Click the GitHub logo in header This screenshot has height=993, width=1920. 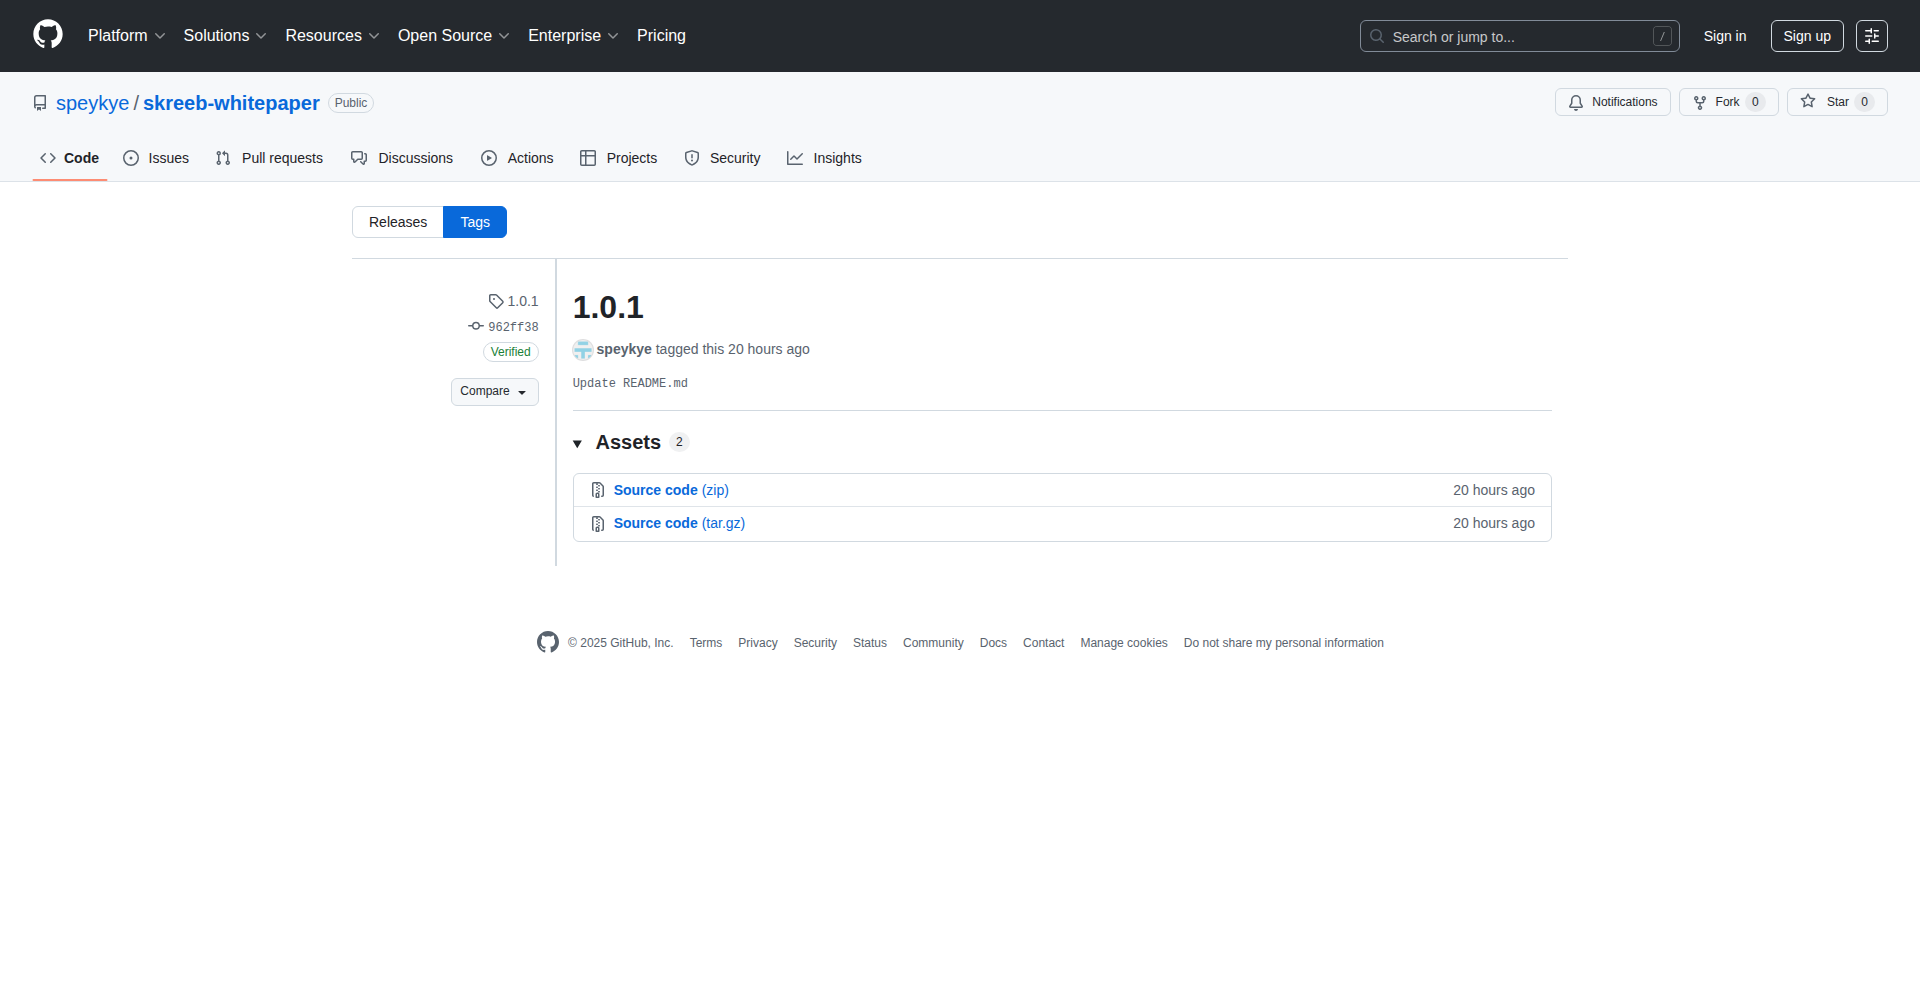coord(48,35)
